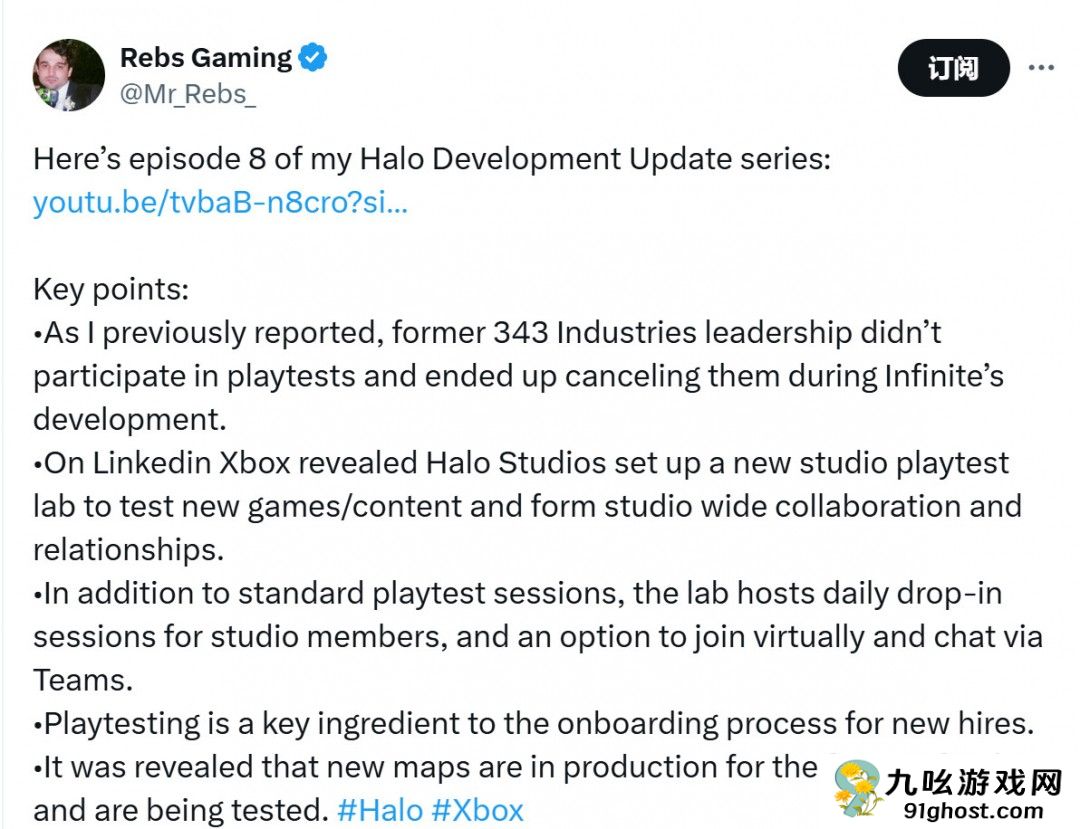Click the #Halo hashtag
The width and height of the screenshot is (1080, 829).
click(x=380, y=809)
